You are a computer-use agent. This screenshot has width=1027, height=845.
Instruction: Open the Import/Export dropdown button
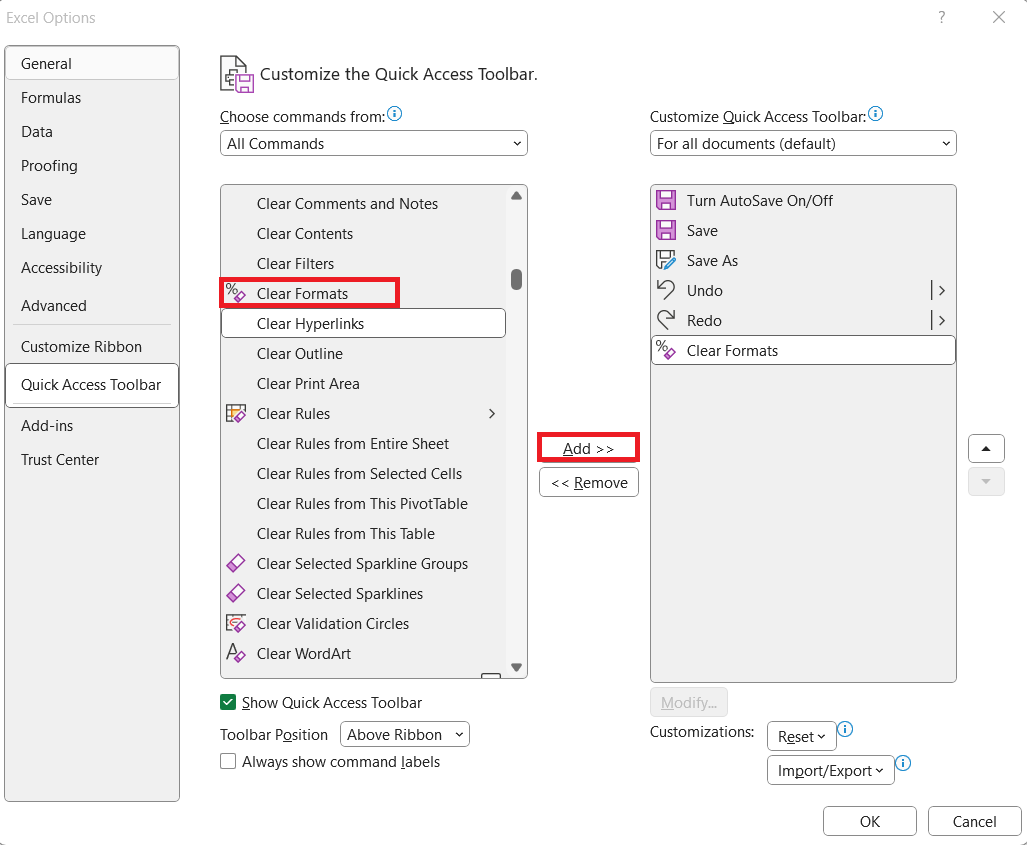click(x=831, y=770)
